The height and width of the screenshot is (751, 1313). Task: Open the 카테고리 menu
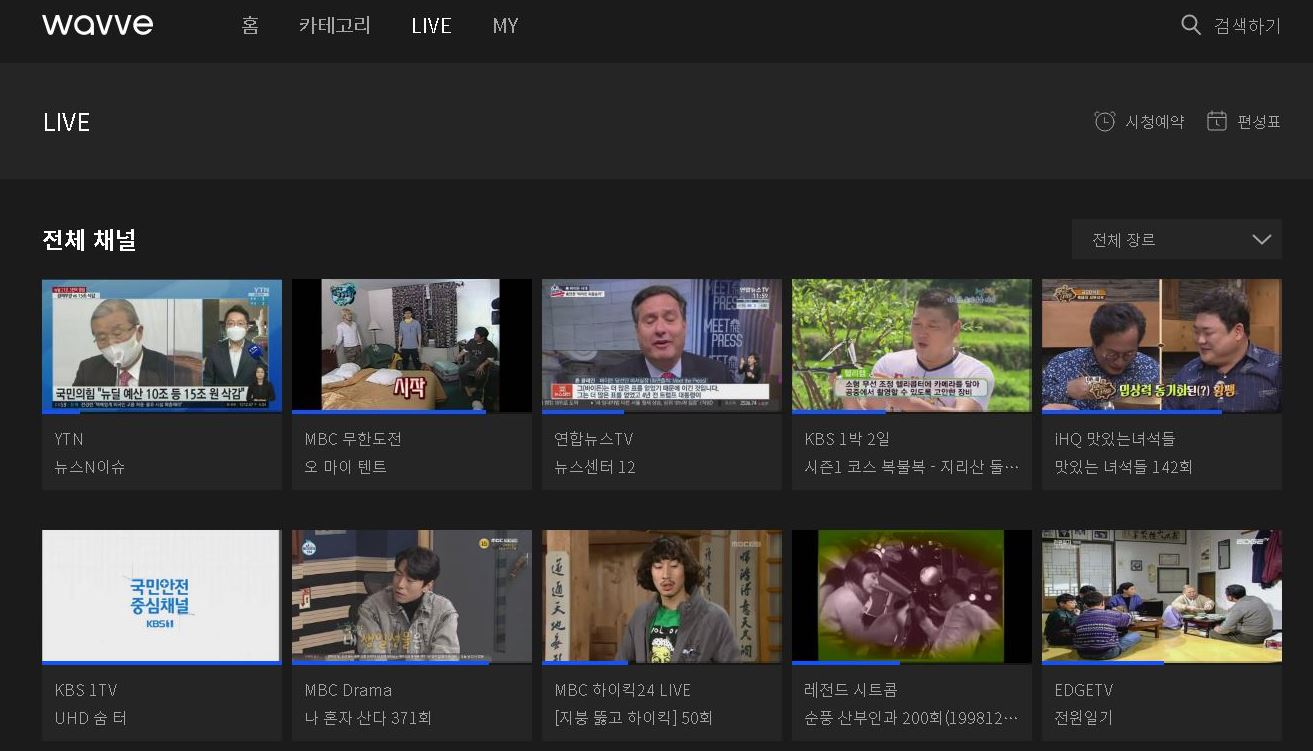(x=334, y=26)
